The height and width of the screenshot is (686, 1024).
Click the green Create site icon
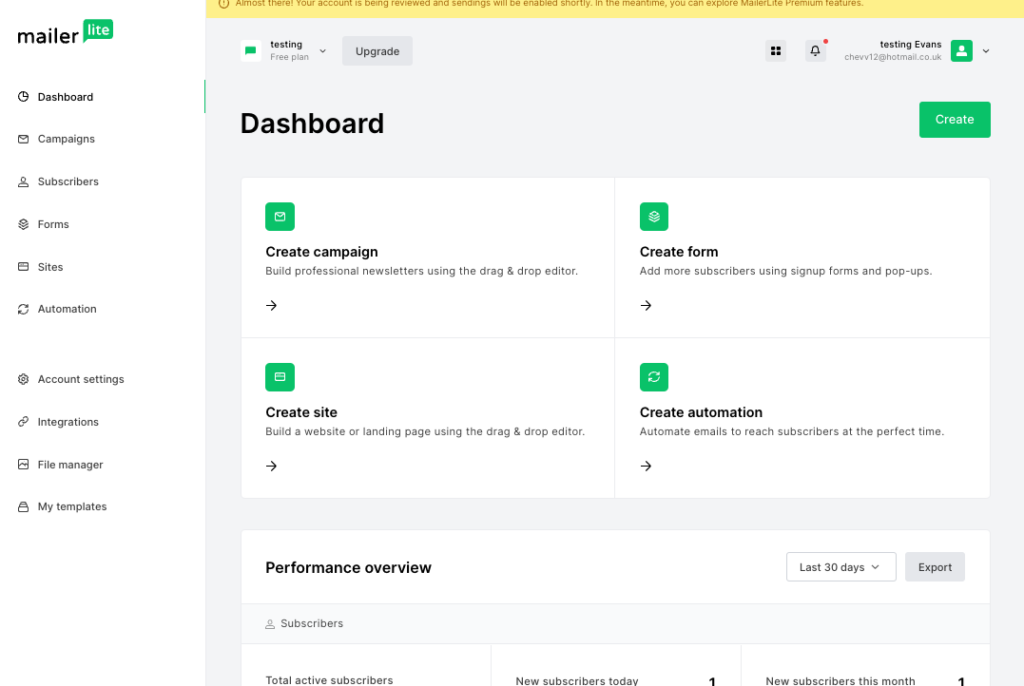coord(280,377)
